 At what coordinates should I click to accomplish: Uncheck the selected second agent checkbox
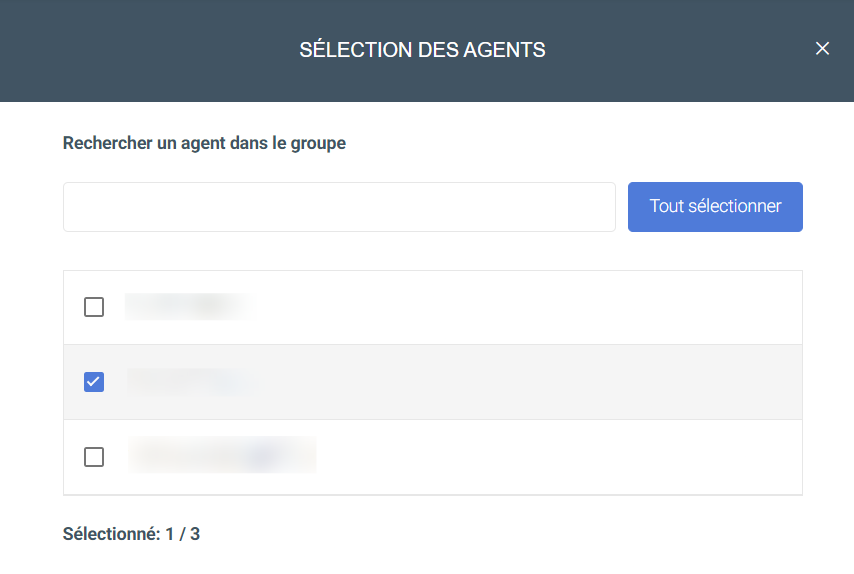pyautogui.click(x=94, y=382)
